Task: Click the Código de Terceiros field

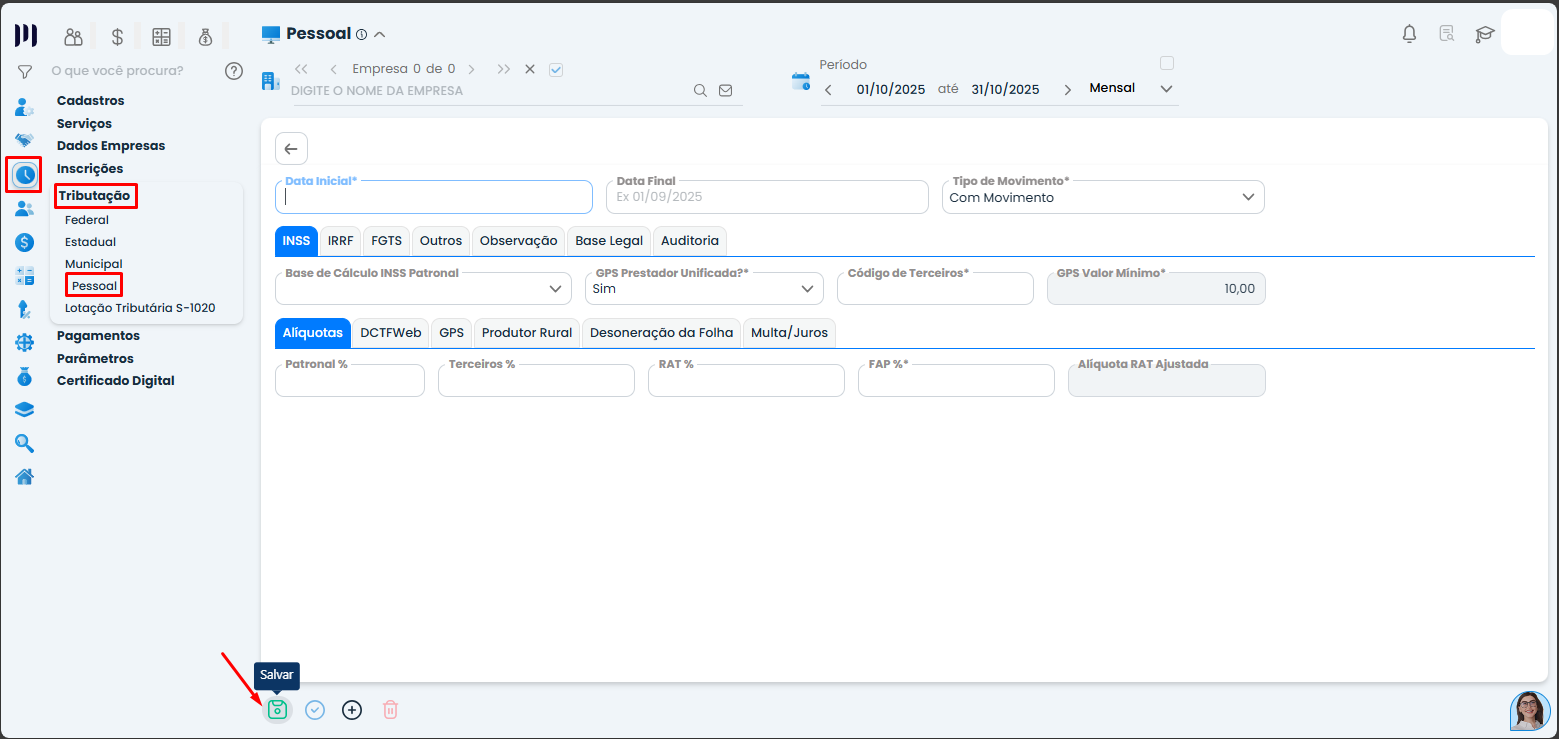Action: [x=935, y=288]
